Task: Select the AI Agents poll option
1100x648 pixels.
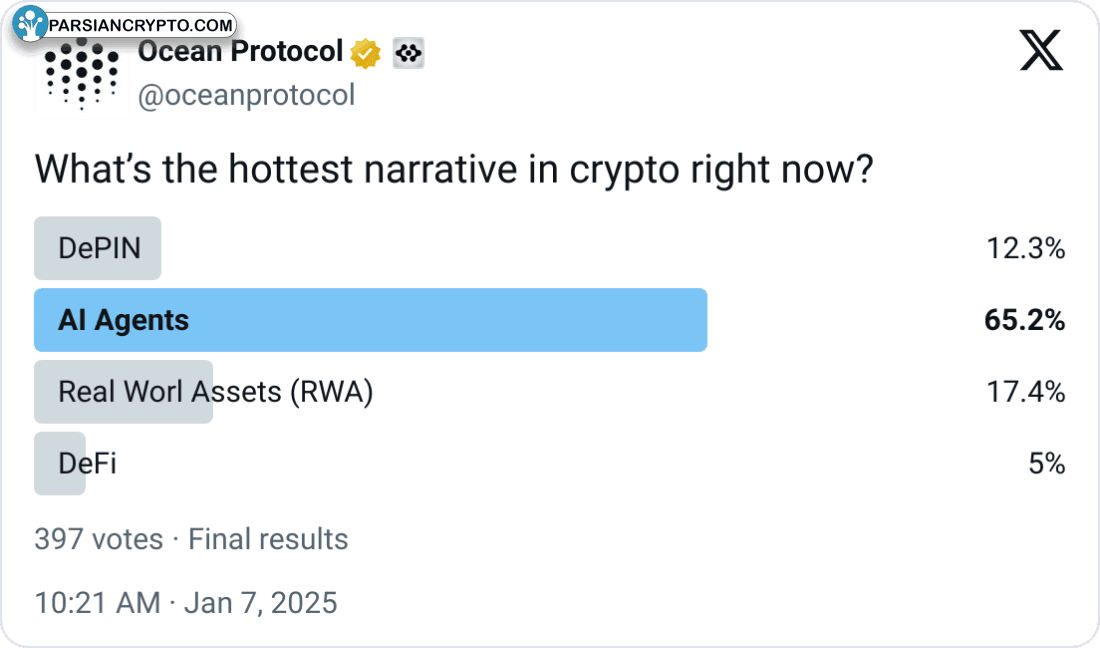Action: pos(123,320)
